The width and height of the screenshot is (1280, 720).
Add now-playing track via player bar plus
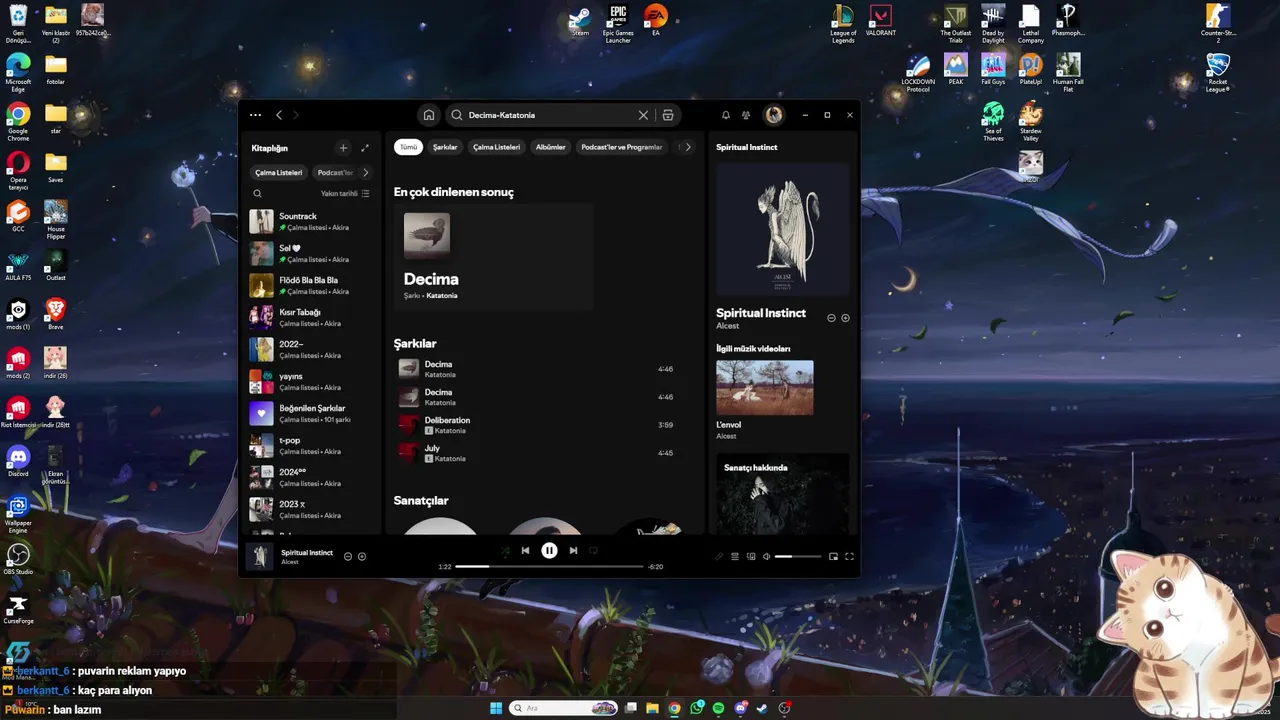(x=362, y=556)
